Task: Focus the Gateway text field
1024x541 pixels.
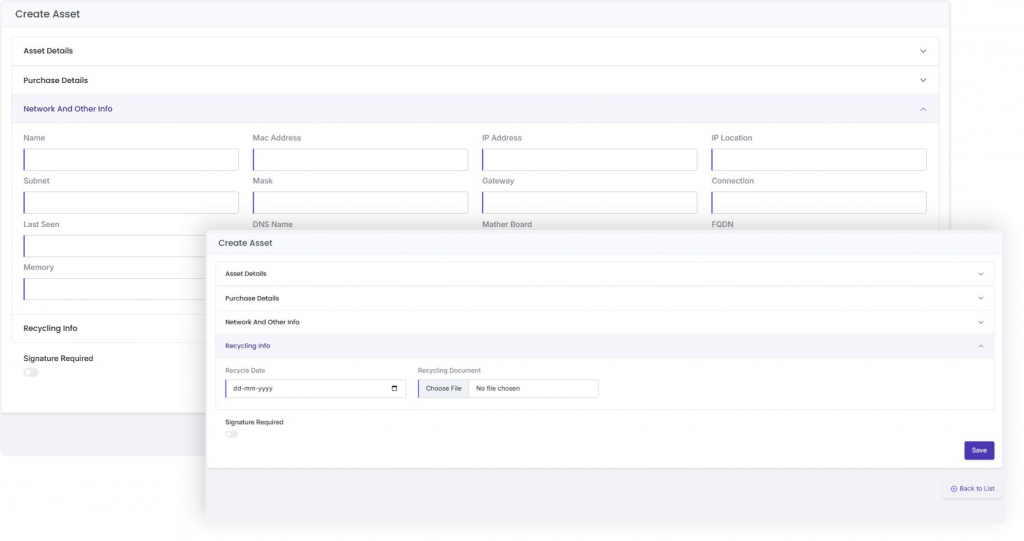Action: [589, 203]
